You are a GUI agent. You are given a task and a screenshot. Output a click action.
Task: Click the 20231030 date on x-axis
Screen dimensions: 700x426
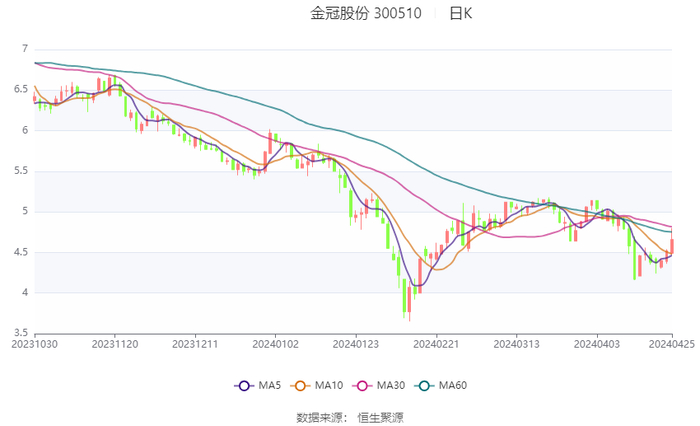(x=35, y=344)
